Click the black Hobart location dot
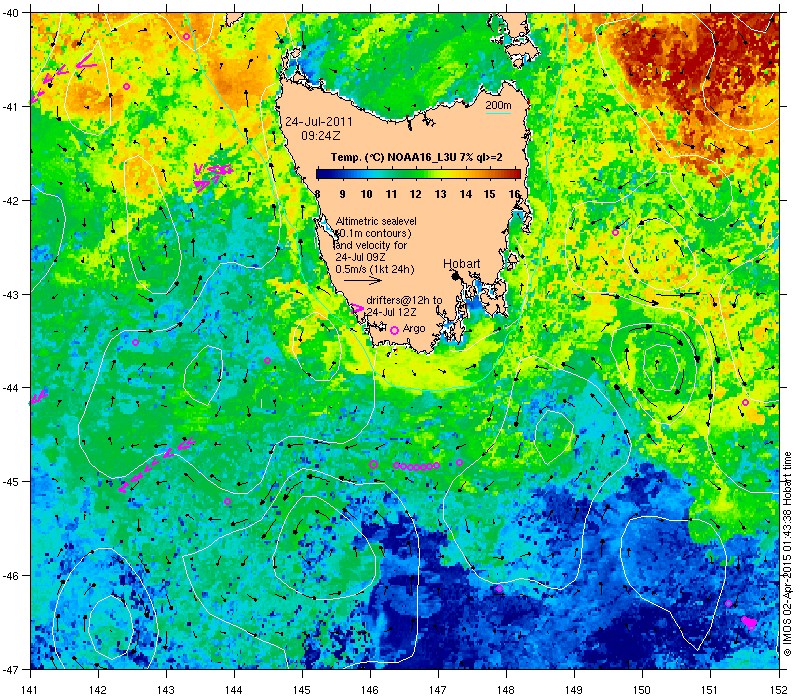 455,276
